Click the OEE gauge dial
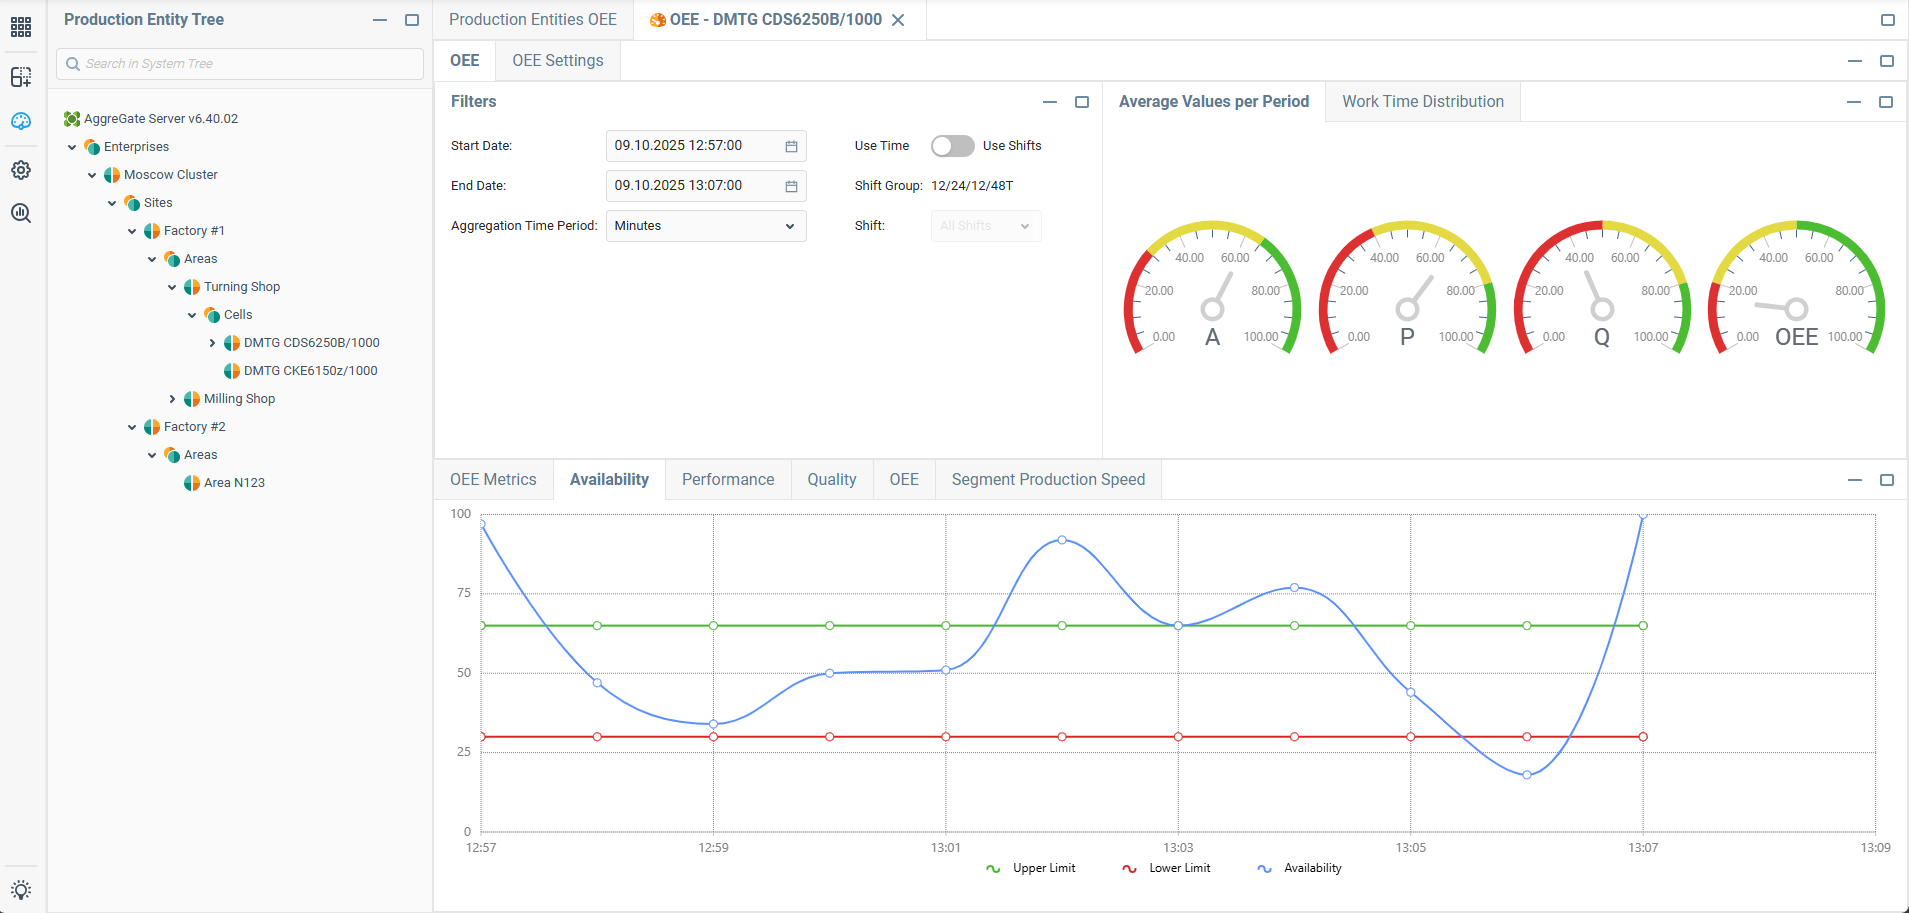1909x913 pixels. coord(1796,290)
